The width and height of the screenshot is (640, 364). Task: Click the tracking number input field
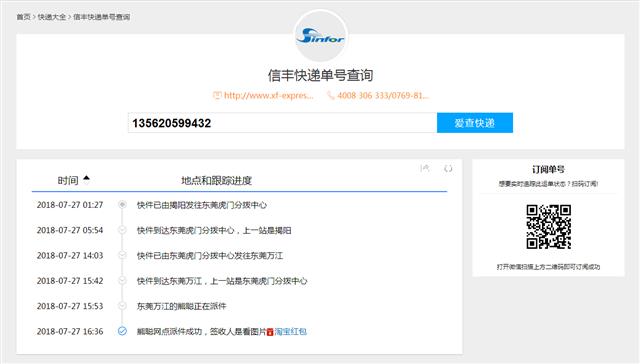click(282, 123)
